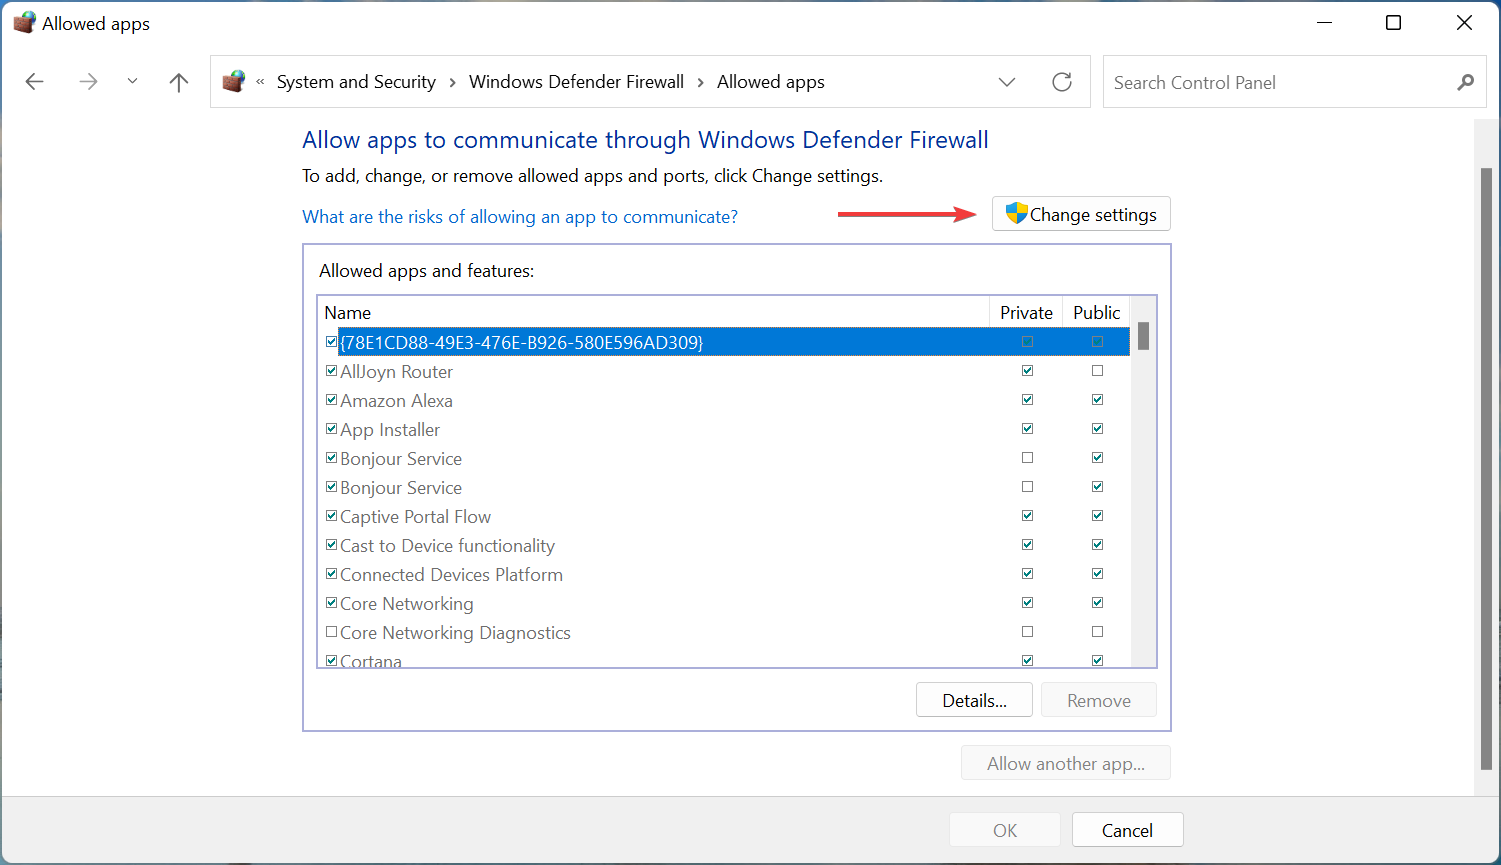The width and height of the screenshot is (1501, 865).
Task: Select the Core Networking entry
Action: [x=406, y=603]
